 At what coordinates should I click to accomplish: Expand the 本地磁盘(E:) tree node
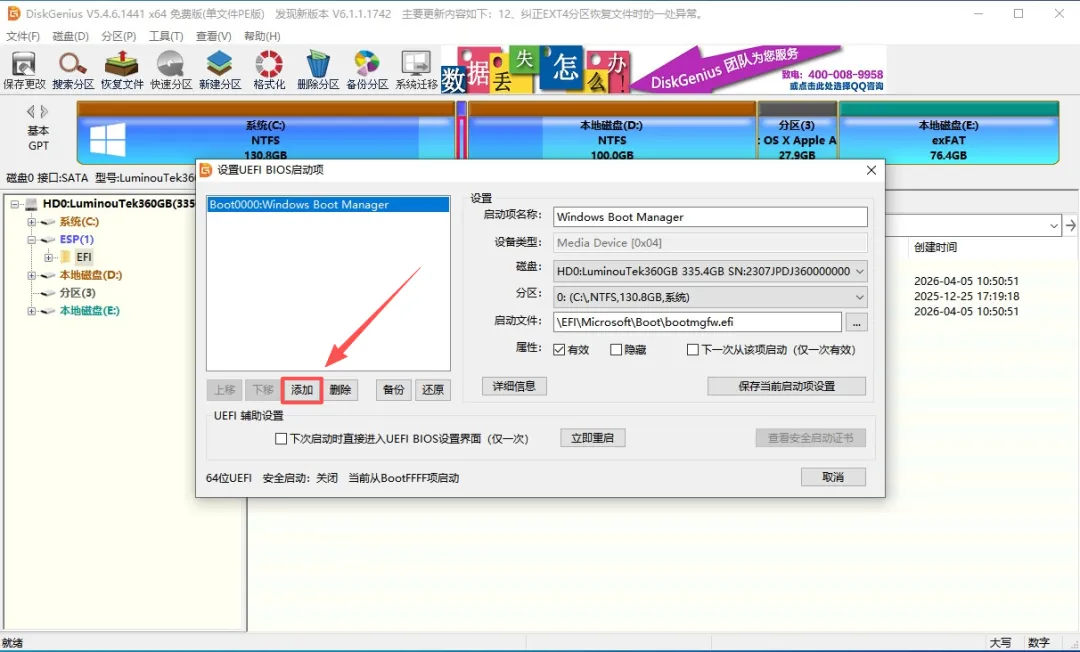[32, 311]
